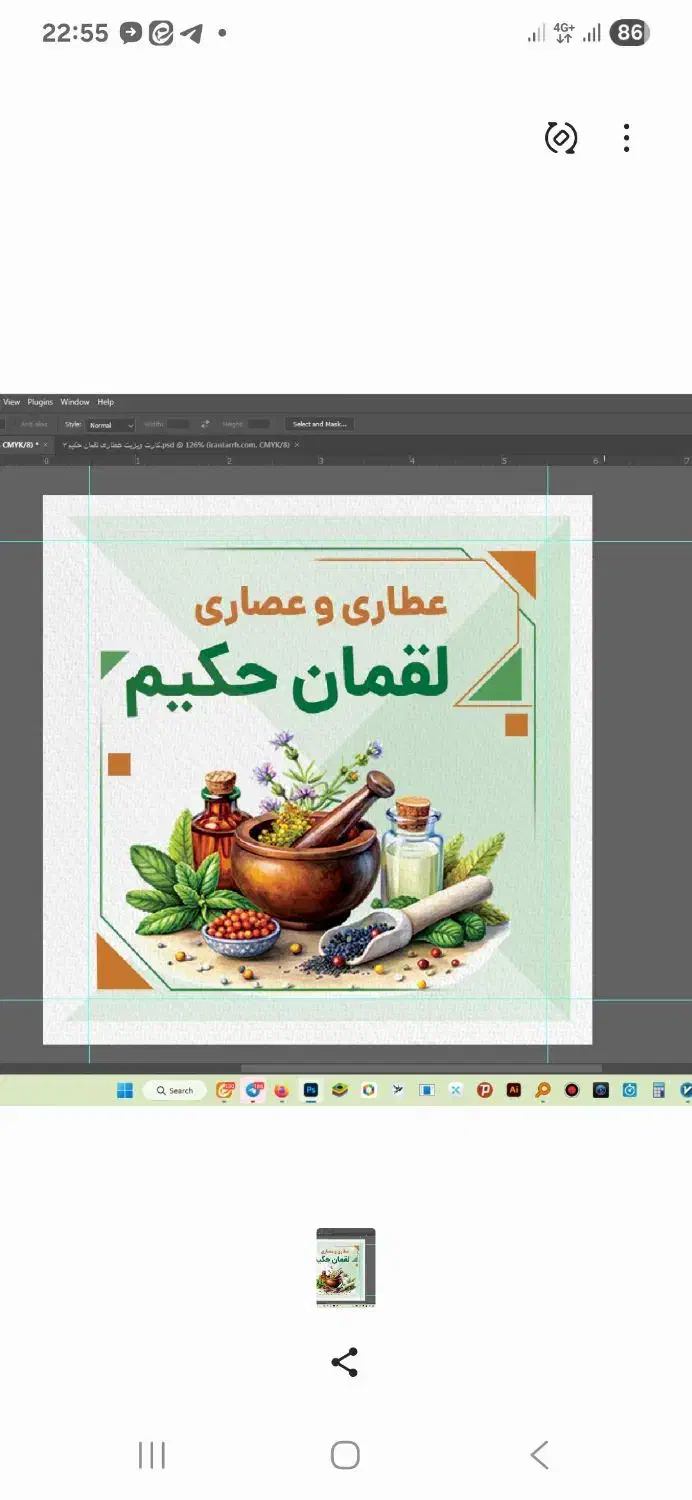Screen dimensions: 692x1500
Task: Click the Photoshop icon in the taskbar
Action: tap(311, 1090)
